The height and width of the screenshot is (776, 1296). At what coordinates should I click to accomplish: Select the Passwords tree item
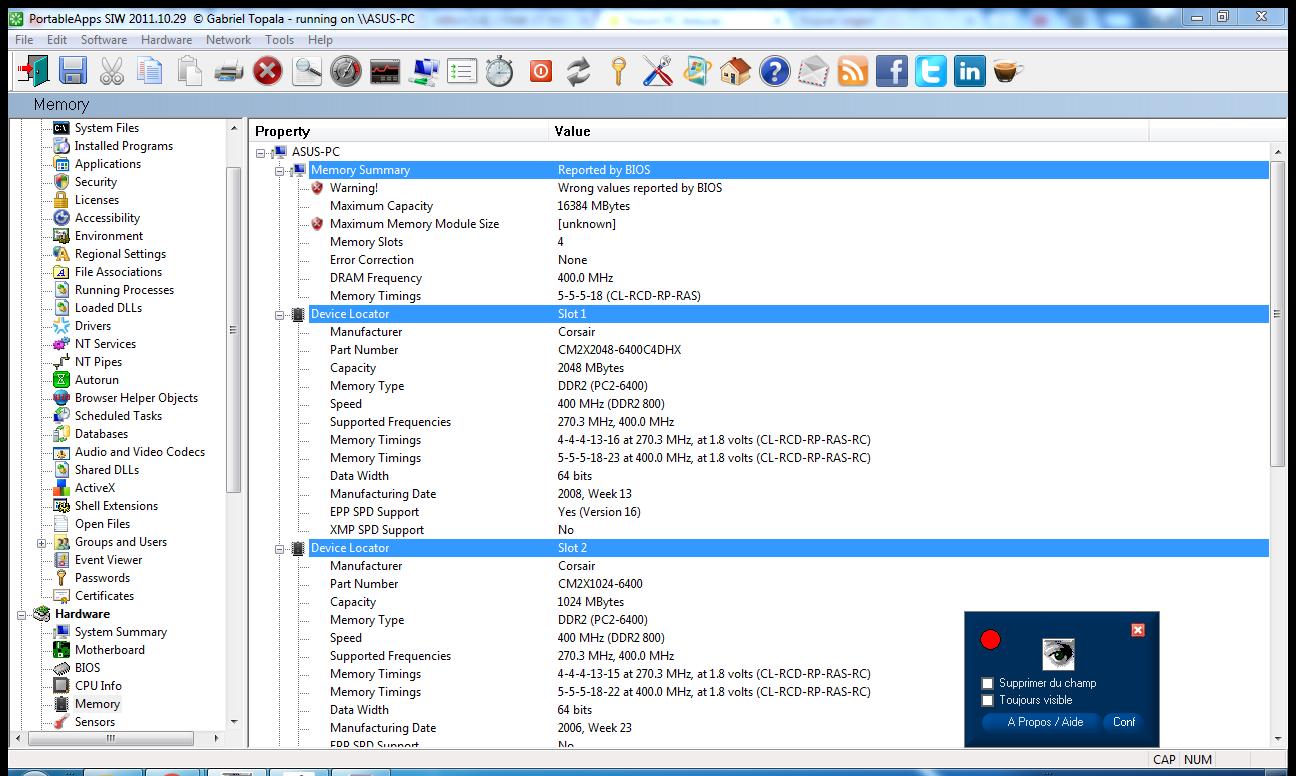[102, 578]
